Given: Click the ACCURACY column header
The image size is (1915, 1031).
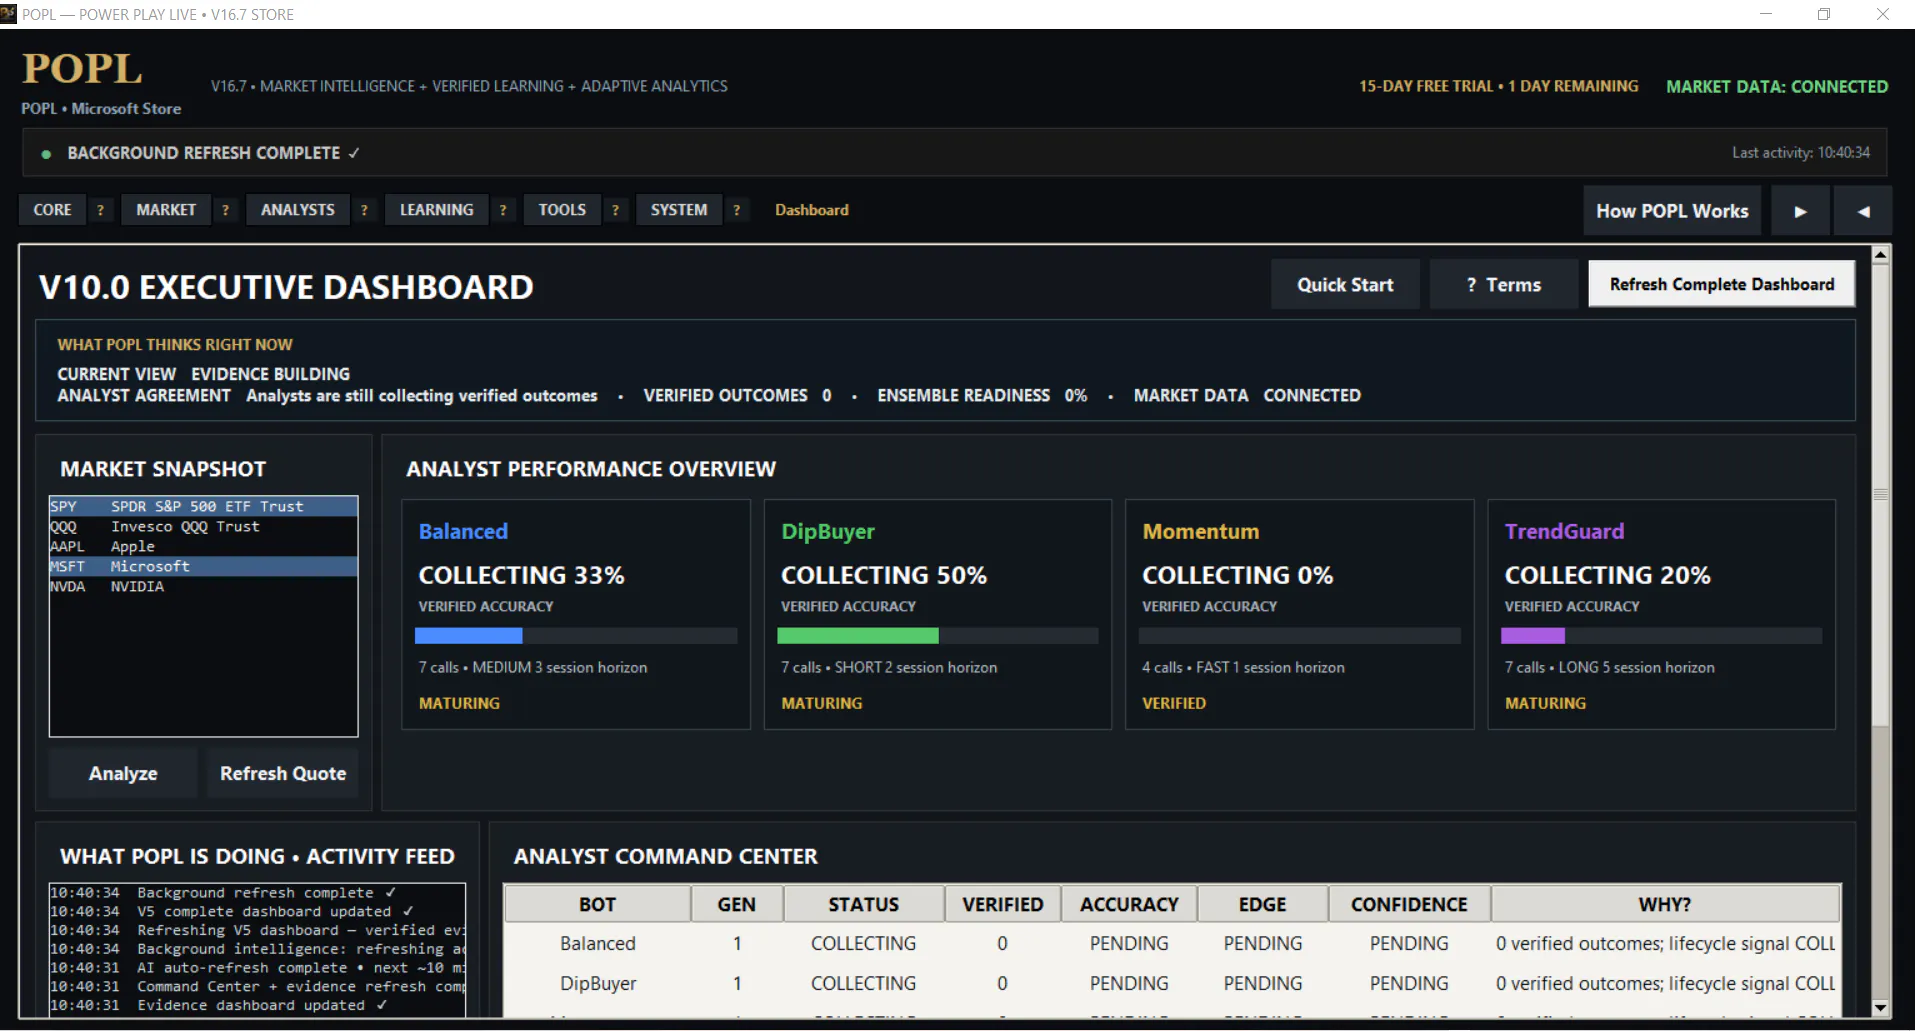Looking at the screenshot, I should pos(1129,904).
